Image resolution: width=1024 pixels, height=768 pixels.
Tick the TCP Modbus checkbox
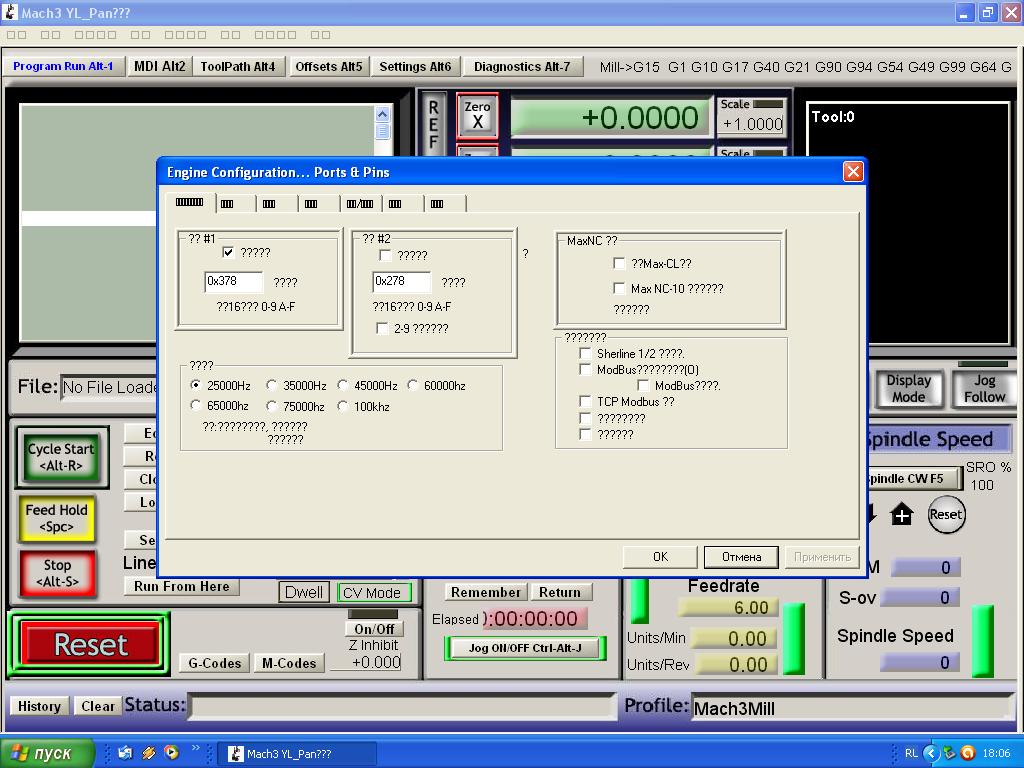(585, 402)
